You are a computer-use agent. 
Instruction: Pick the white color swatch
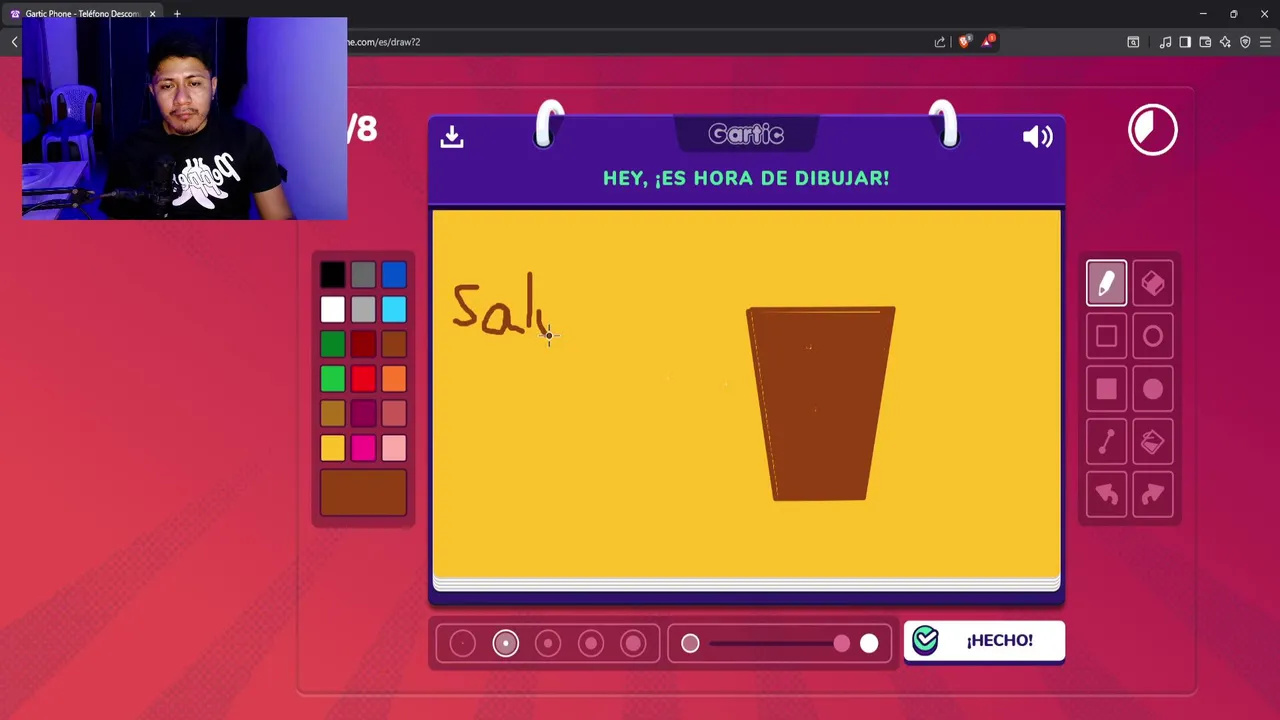(x=333, y=309)
